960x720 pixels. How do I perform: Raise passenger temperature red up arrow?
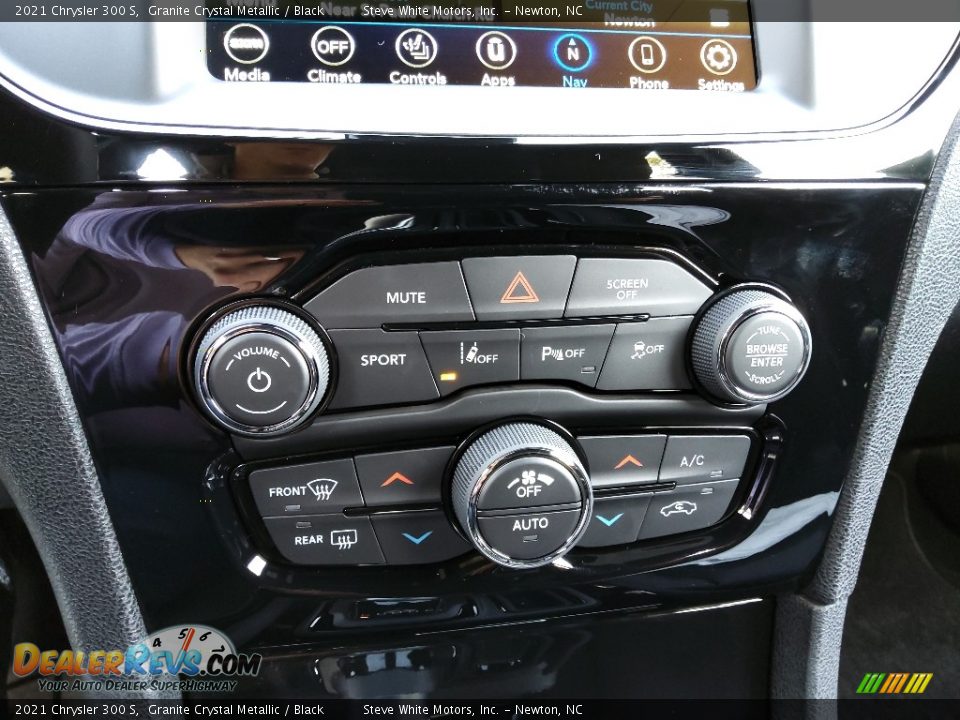tap(626, 461)
